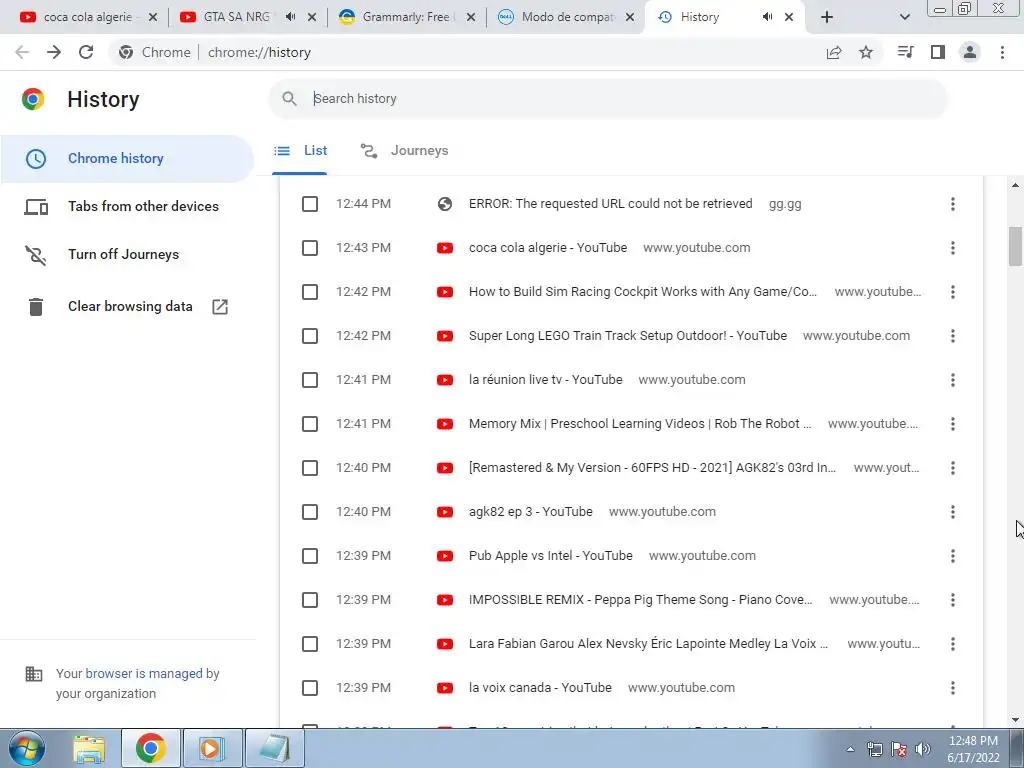This screenshot has height=768, width=1024.
Task: Open more actions for coca cola algerie entry
Action: pos(953,248)
